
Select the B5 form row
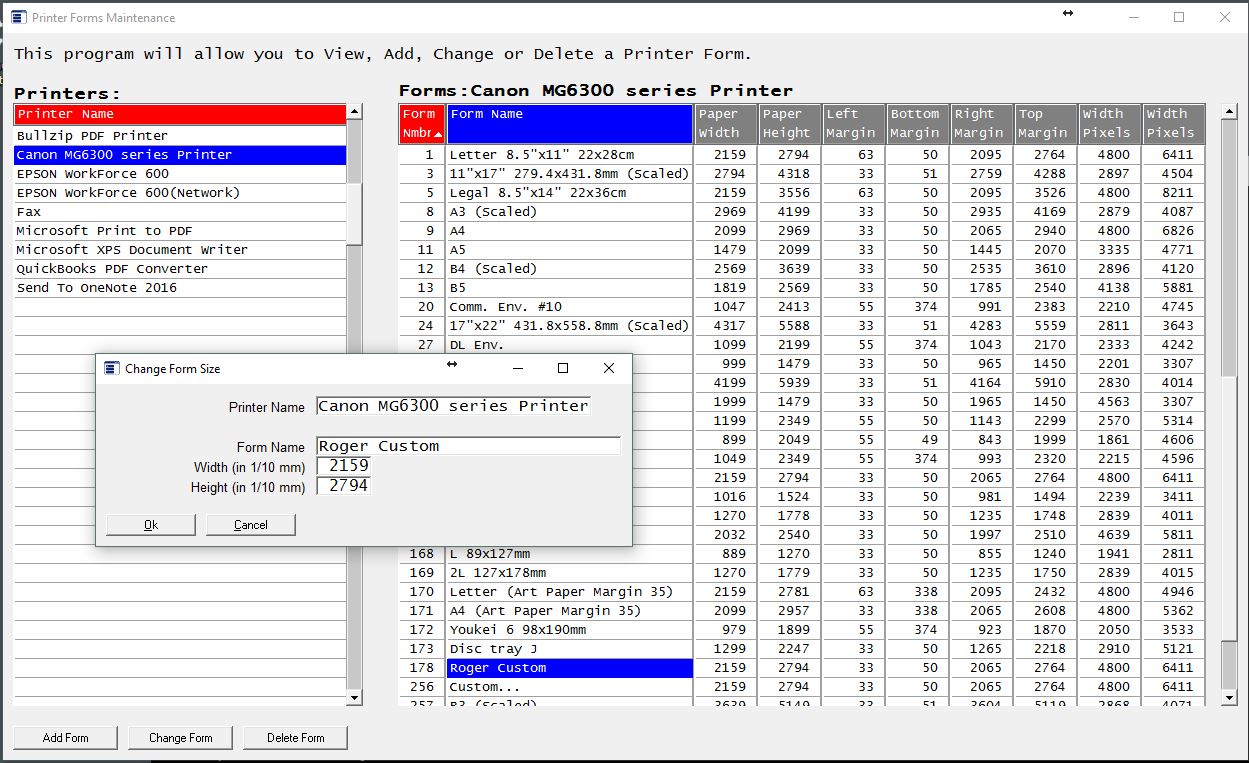pos(570,288)
